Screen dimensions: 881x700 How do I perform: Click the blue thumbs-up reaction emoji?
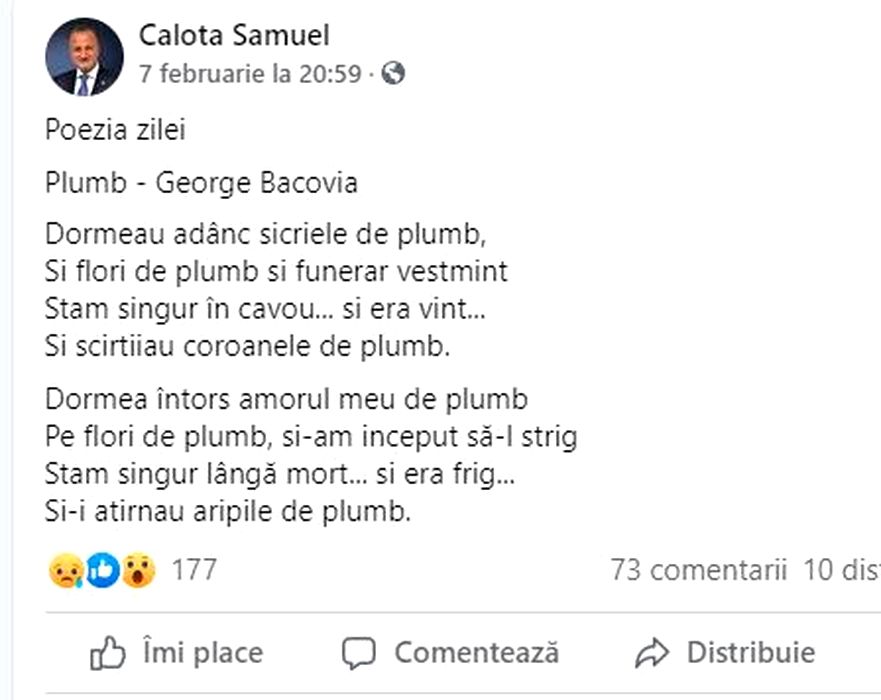coord(102,571)
